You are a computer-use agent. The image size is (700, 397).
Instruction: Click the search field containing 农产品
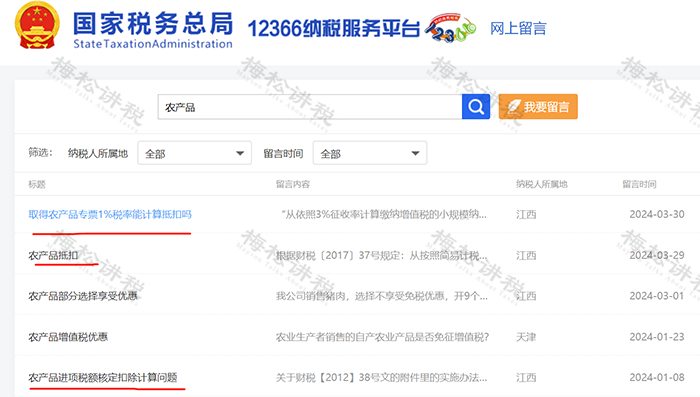[310, 107]
